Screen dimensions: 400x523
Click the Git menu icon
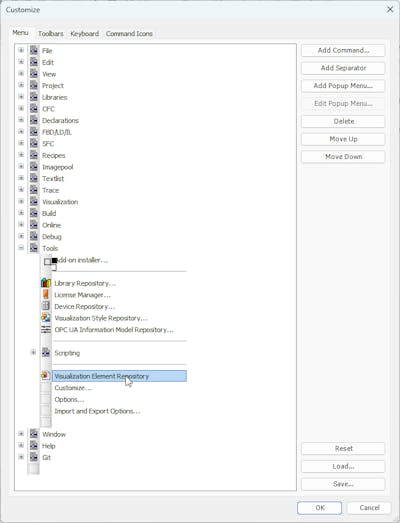pos(34,457)
